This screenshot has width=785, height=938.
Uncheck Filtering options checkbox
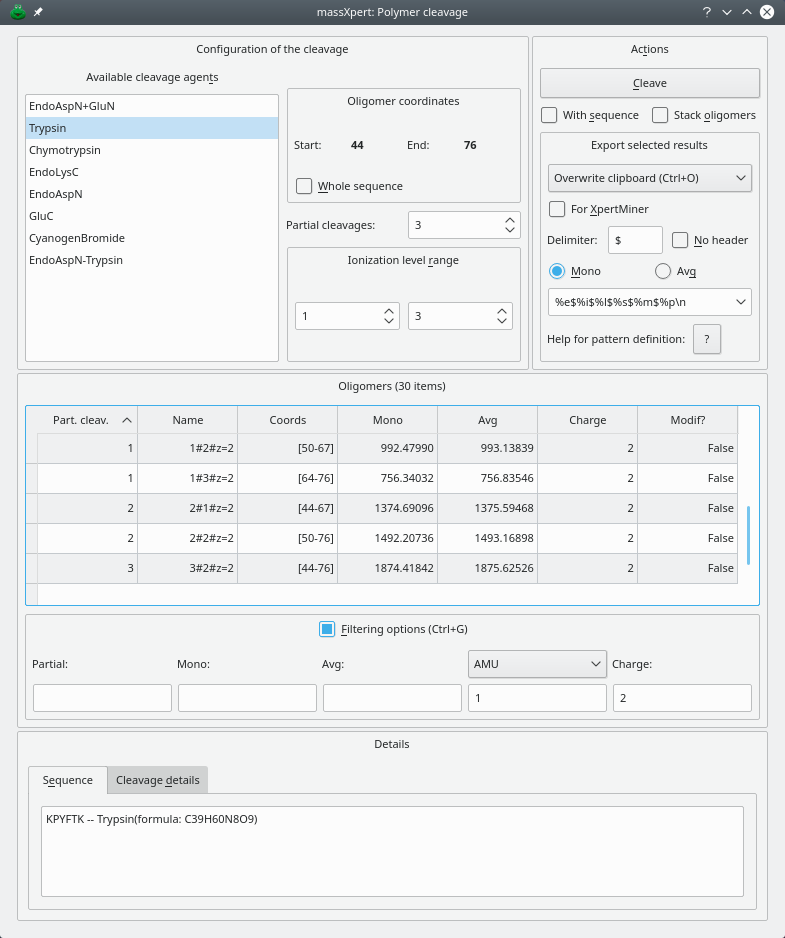pos(327,629)
